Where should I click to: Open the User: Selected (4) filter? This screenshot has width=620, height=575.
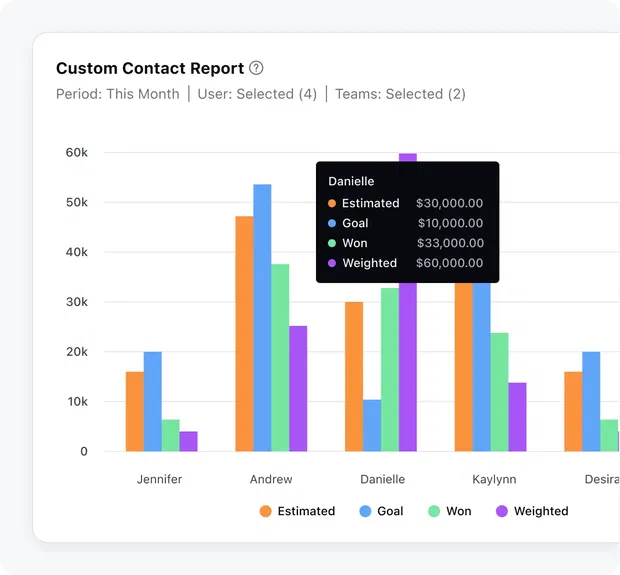[257, 94]
